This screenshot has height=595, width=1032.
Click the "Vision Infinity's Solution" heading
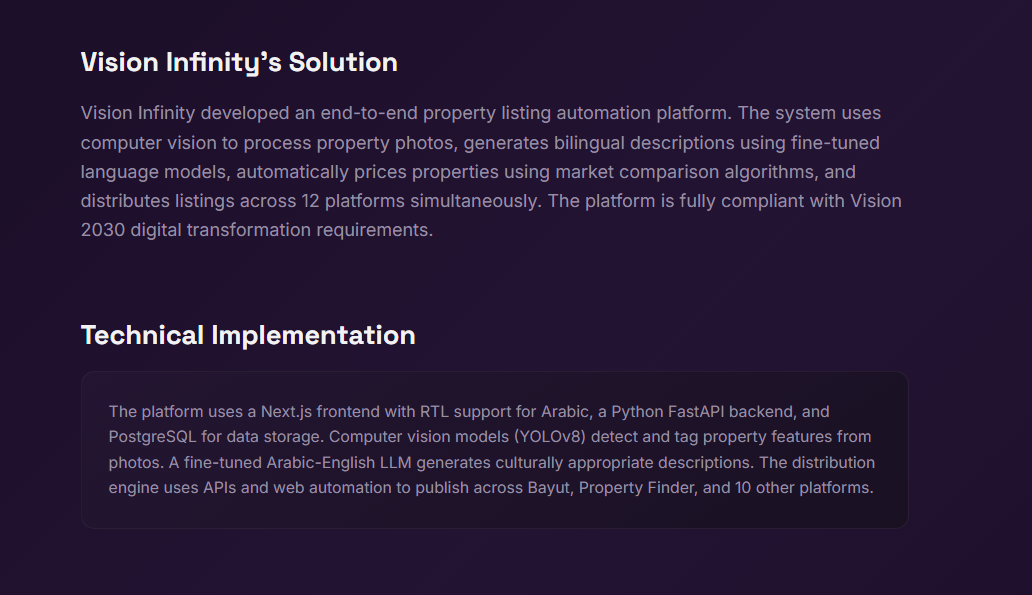coord(239,63)
